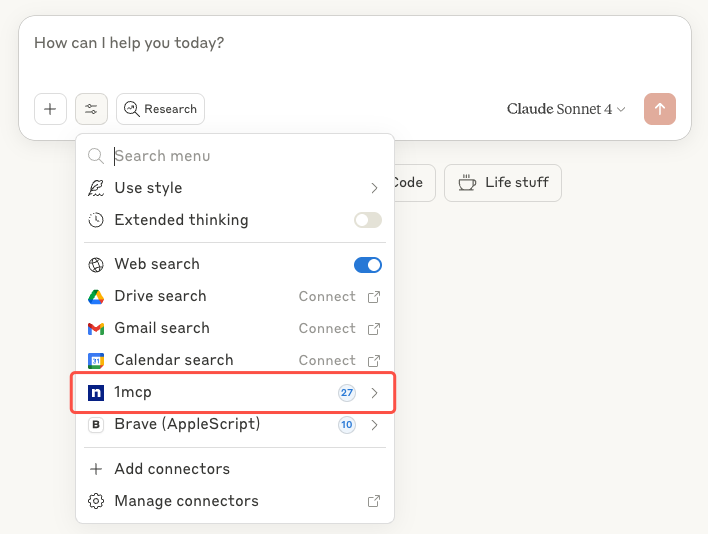The image size is (708, 534).
Task: Open the Use style submenu
Action: point(235,188)
